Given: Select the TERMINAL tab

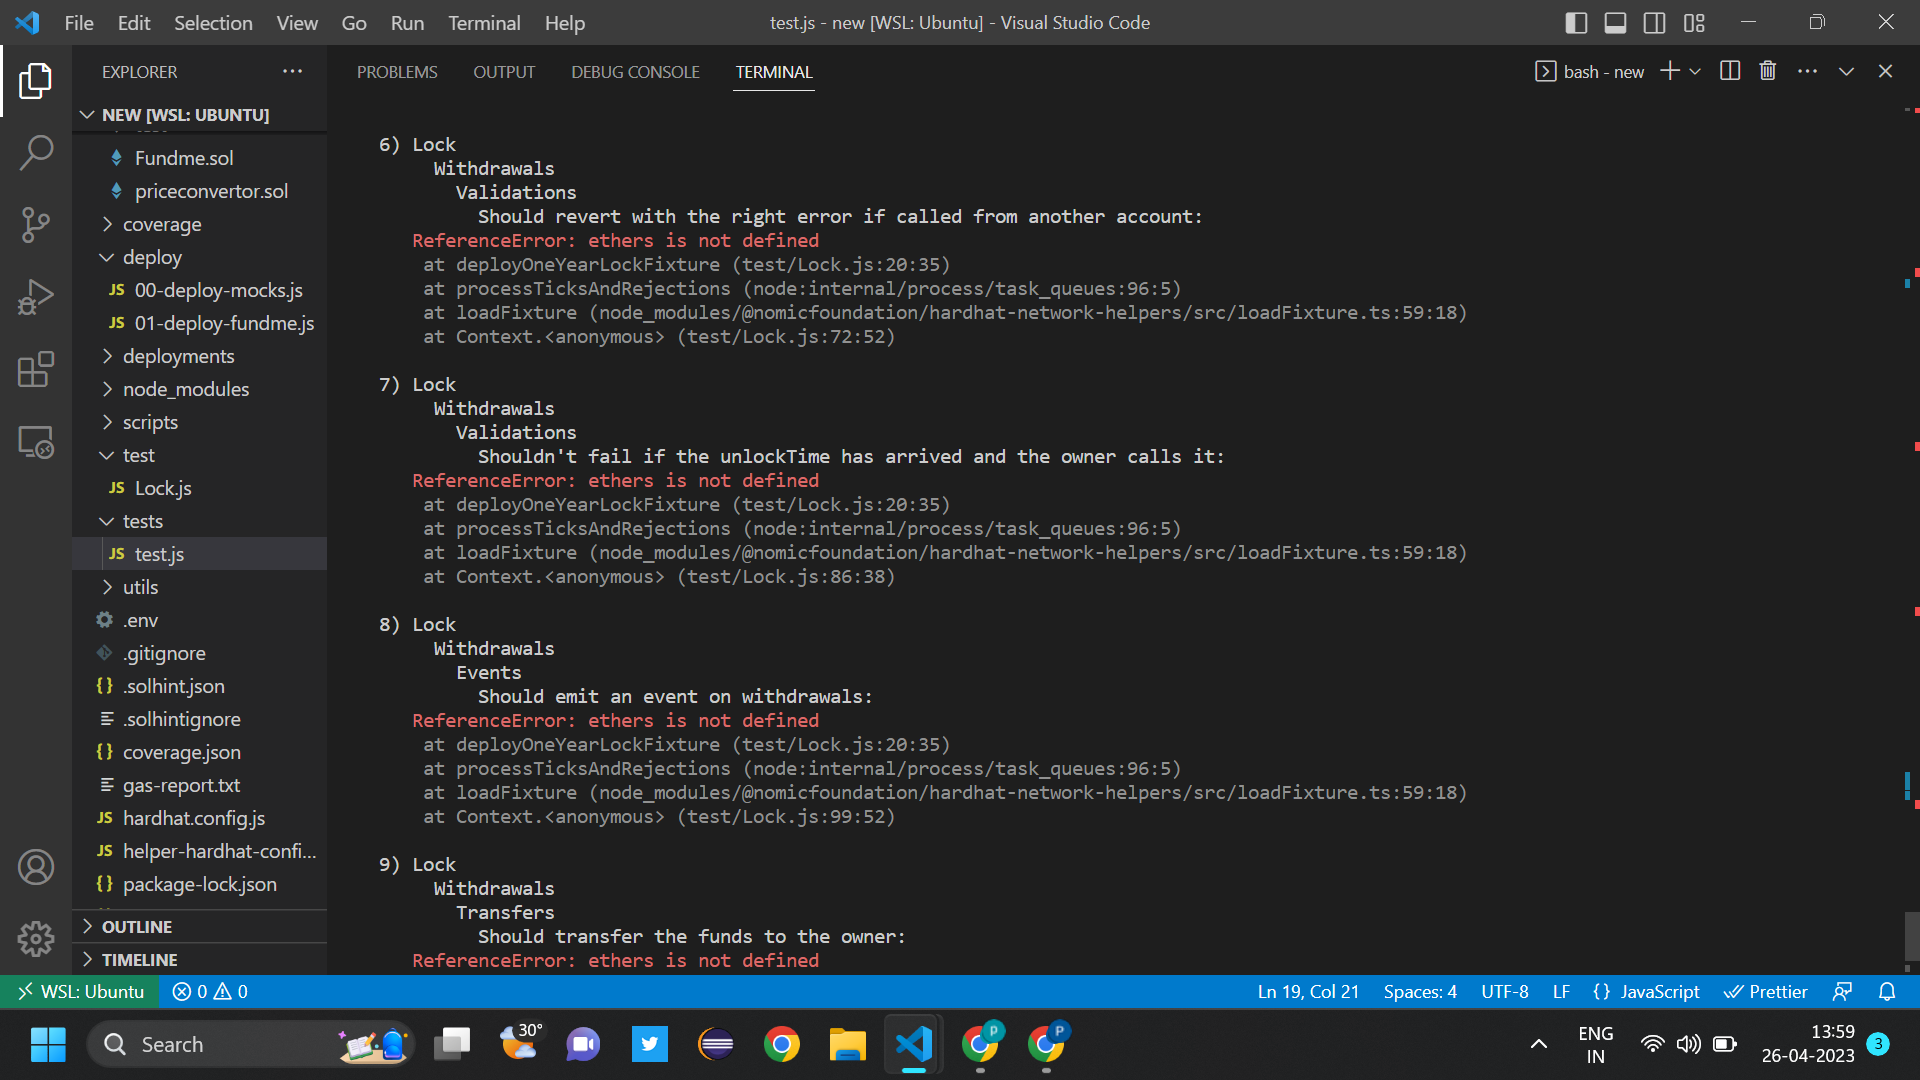Looking at the screenshot, I should click(x=774, y=72).
